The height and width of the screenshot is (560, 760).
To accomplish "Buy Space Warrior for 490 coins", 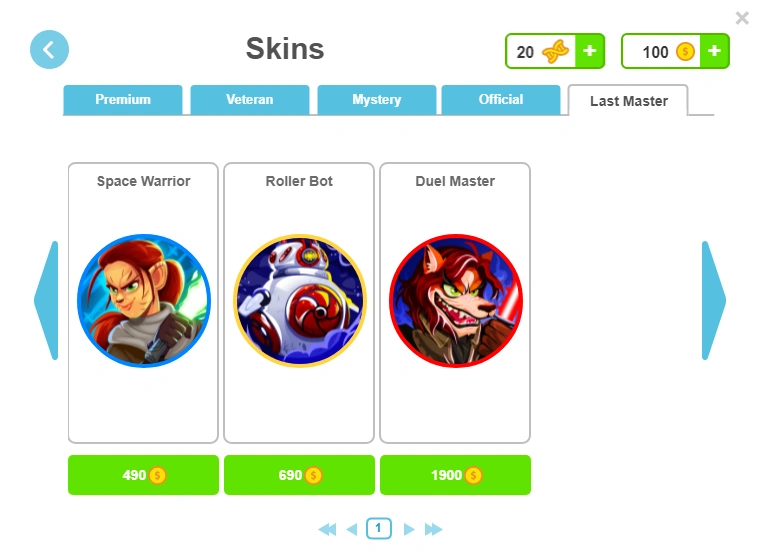I will click(x=143, y=475).
